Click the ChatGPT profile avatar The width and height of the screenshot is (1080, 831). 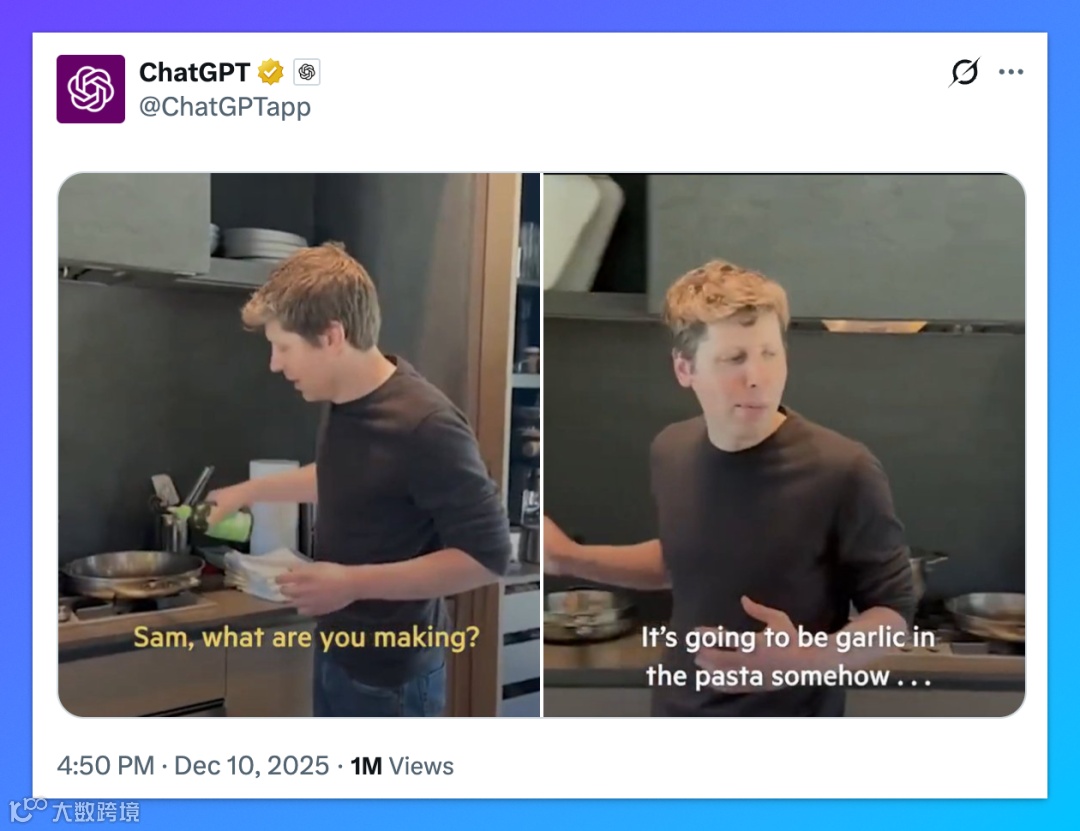91,90
